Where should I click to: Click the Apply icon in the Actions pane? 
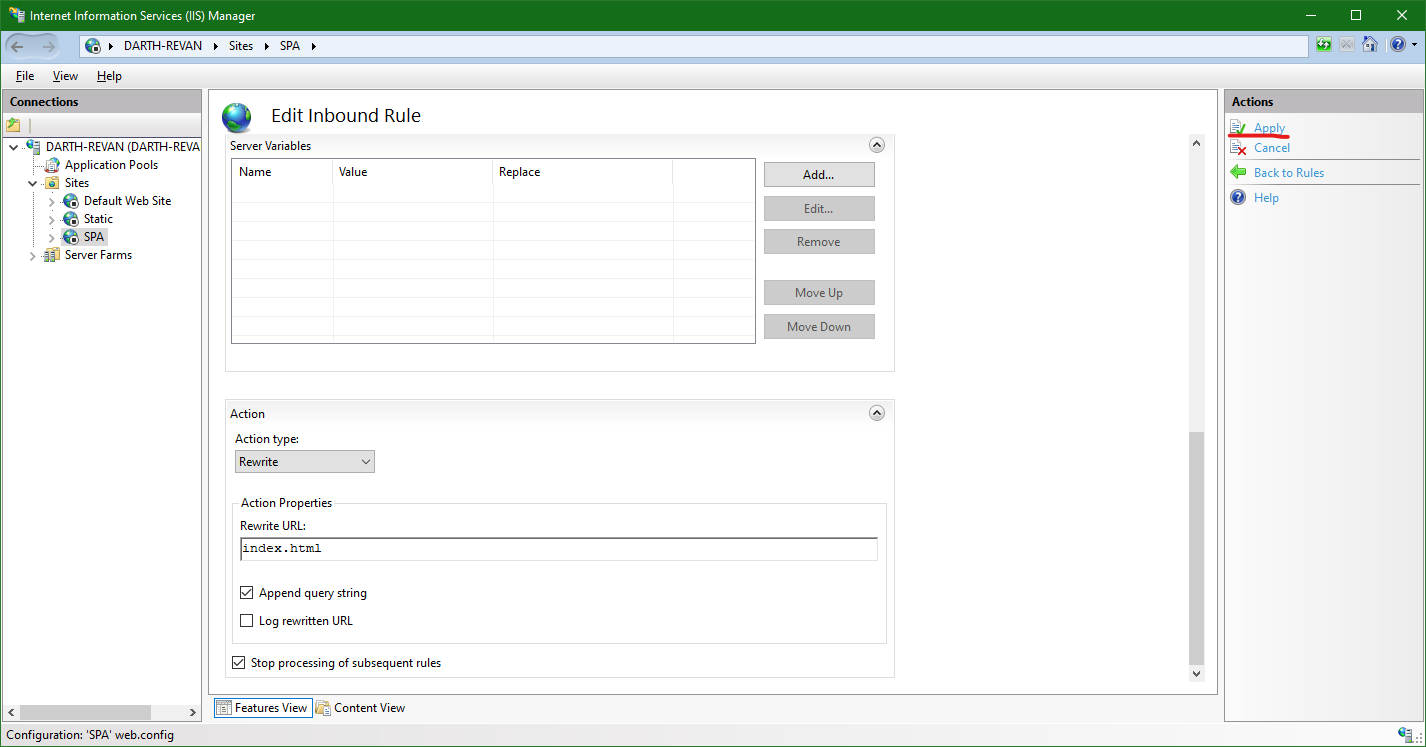pyautogui.click(x=1238, y=127)
